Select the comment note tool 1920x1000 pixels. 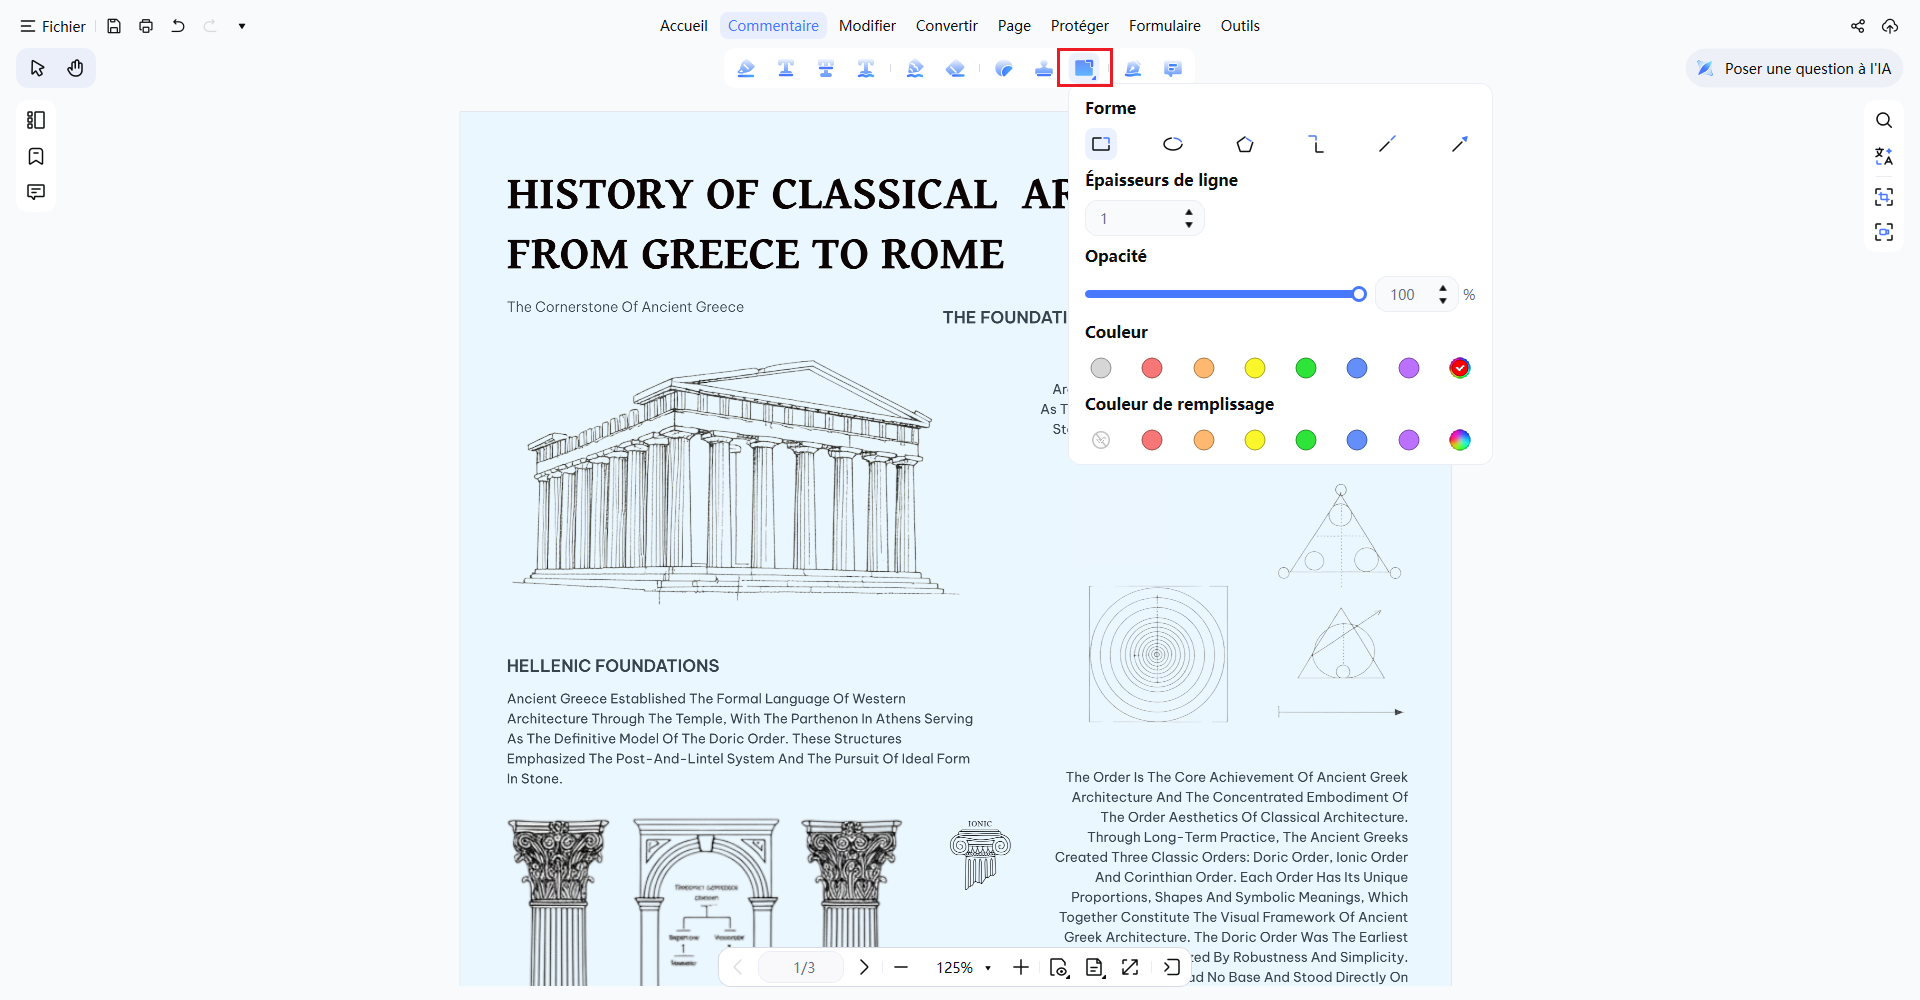pos(1173,68)
